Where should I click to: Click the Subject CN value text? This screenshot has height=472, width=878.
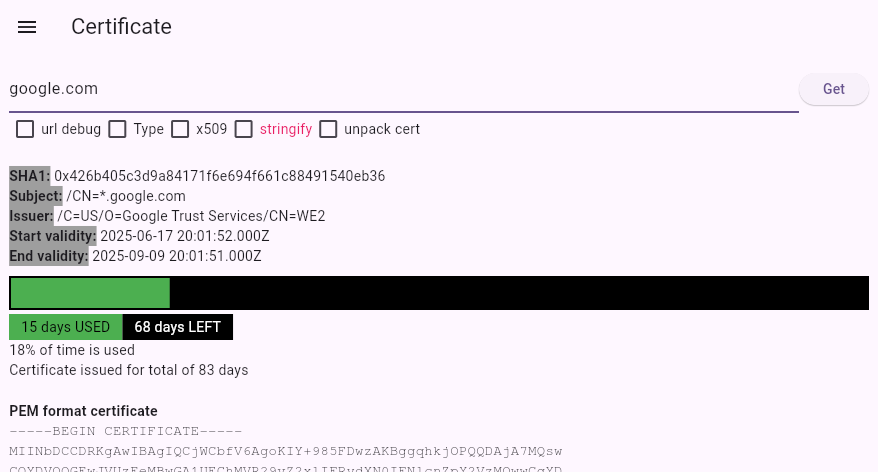pyautogui.click(x=126, y=196)
